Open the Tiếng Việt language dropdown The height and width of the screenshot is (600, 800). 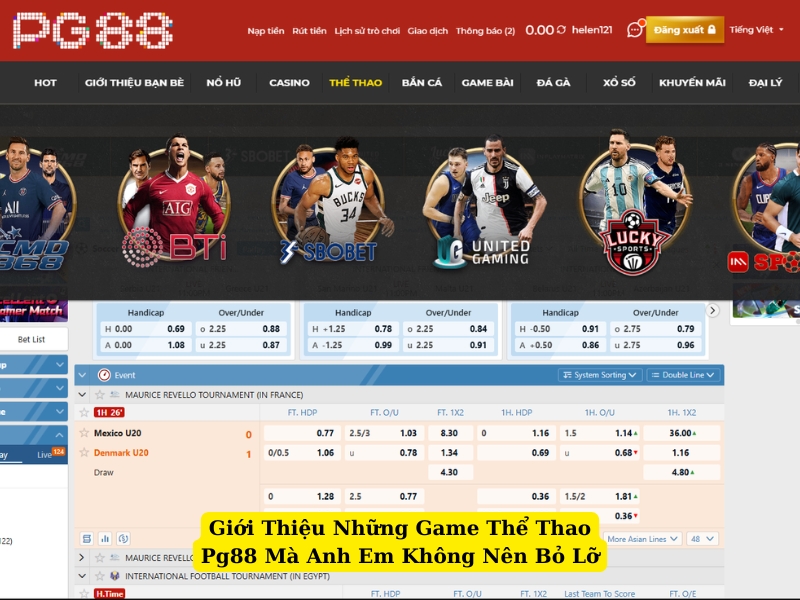756,30
